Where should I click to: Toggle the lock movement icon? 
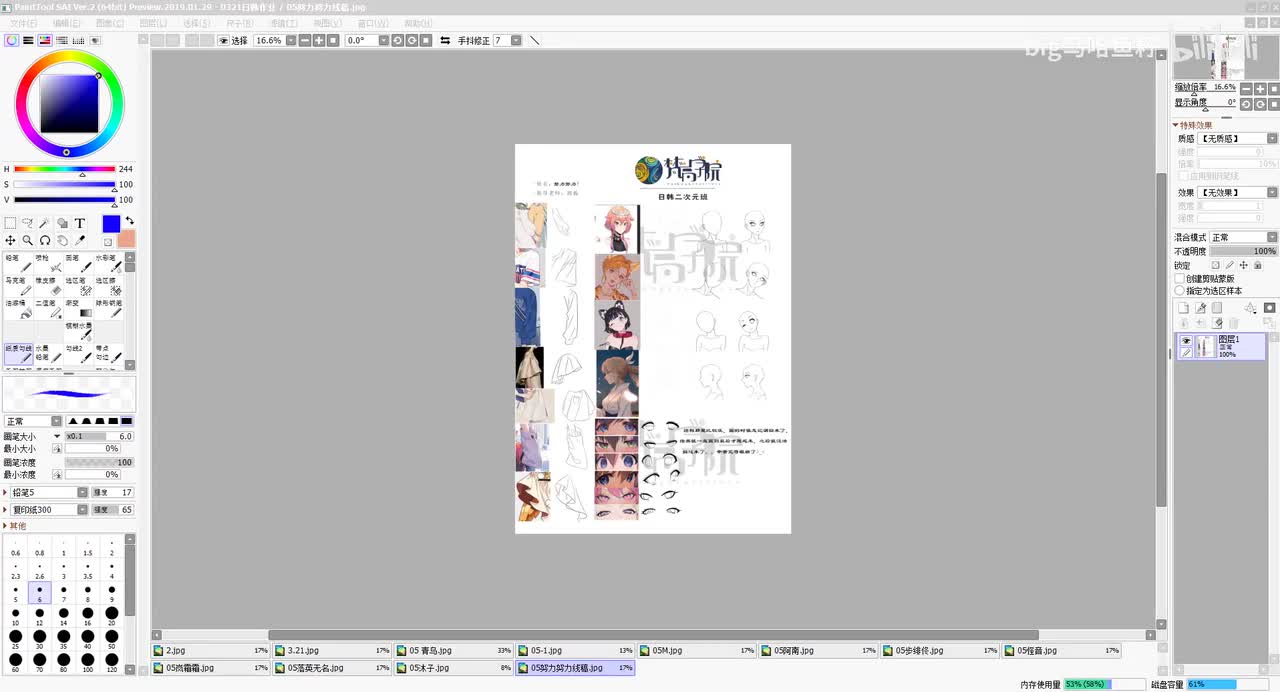[x=1243, y=265]
